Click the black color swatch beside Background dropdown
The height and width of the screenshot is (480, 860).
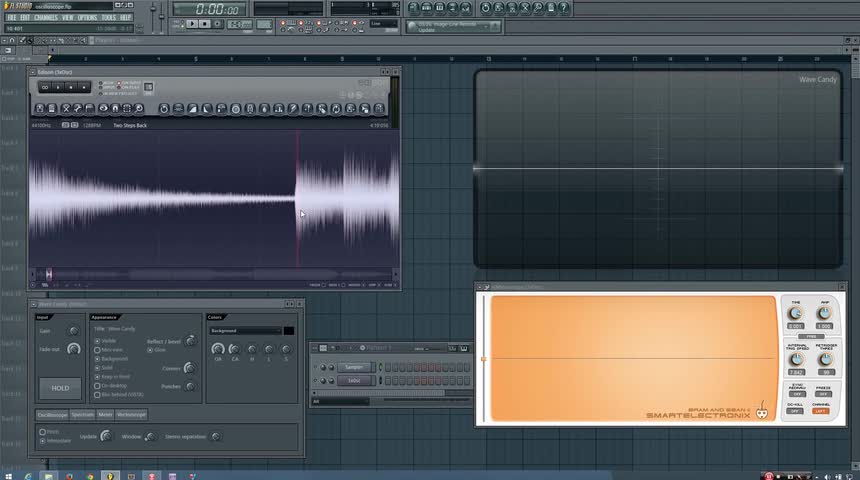(x=289, y=330)
